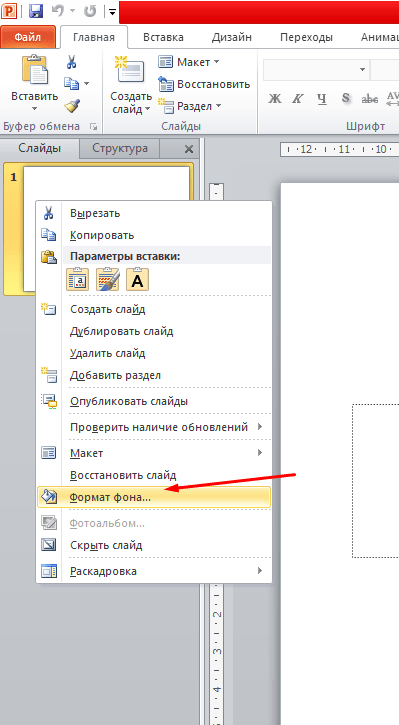Viewport: 399px width, 725px height.
Task: Choose Создать слайд in context menu
Action: (154, 309)
